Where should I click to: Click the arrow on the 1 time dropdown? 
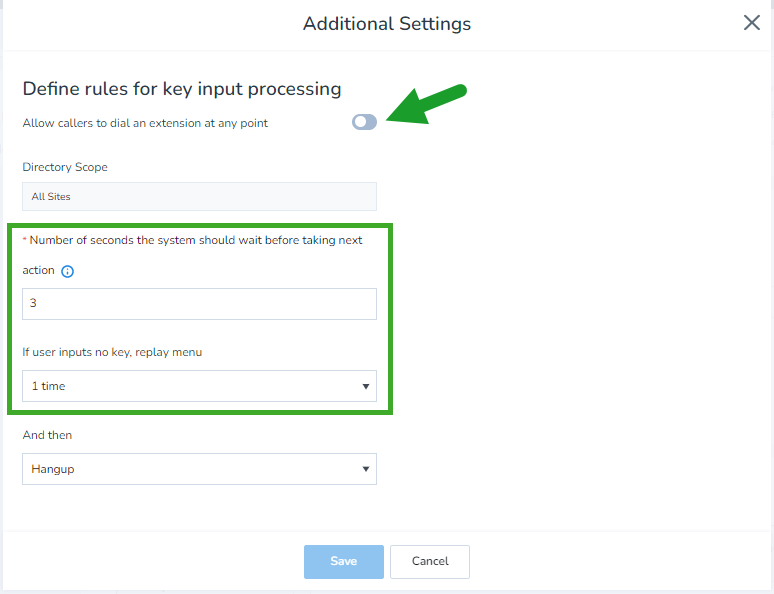click(x=366, y=386)
